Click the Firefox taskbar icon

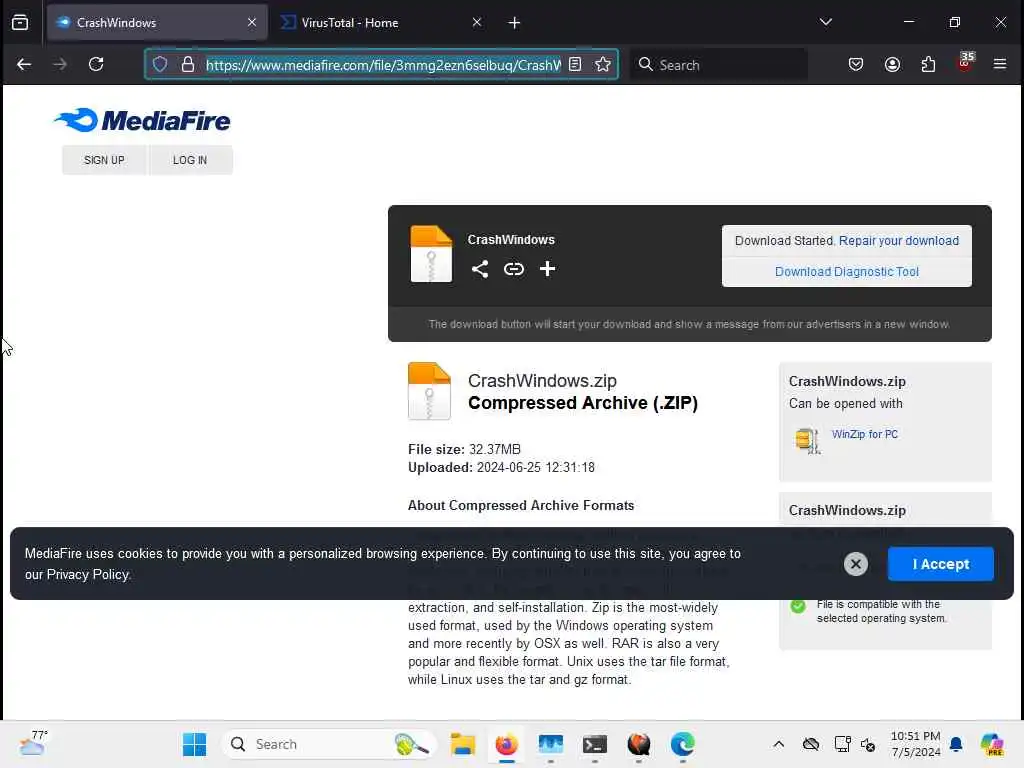coord(507,744)
